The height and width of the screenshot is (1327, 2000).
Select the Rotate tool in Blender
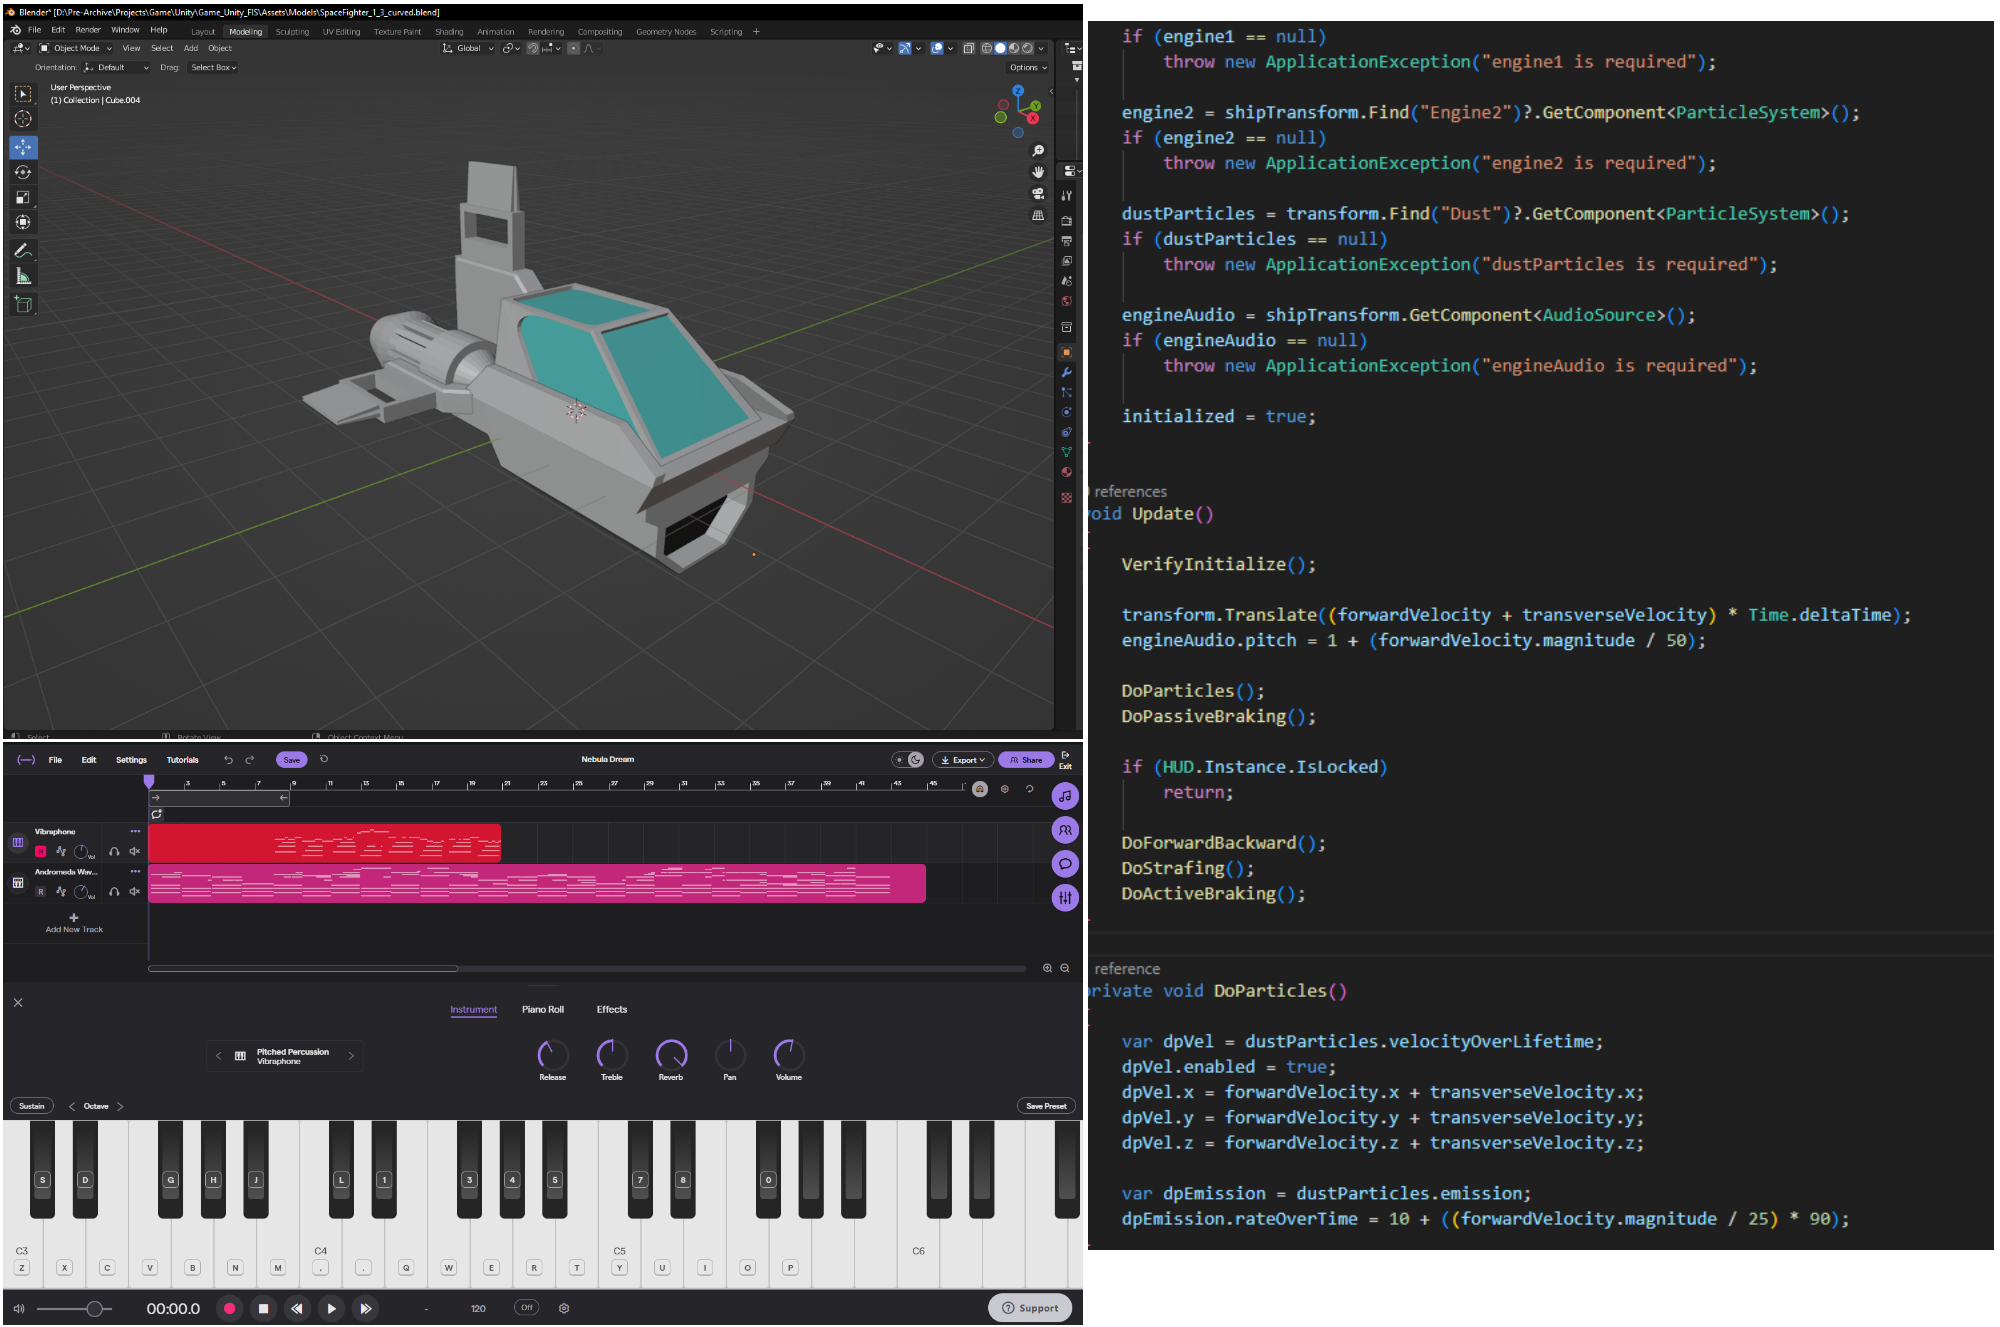(23, 171)
